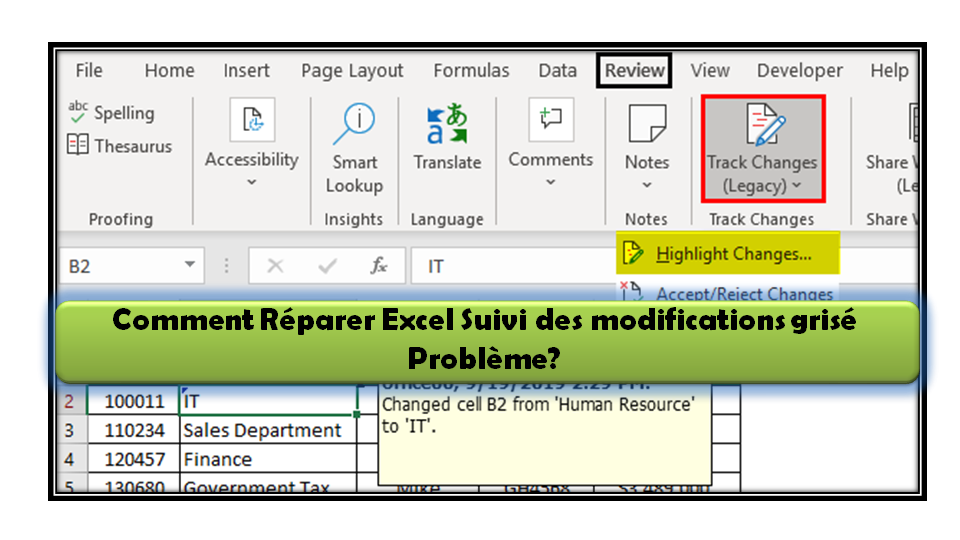Screen dimensions: 960x540
Task: Expand the Comments dropdown arrow
Action: click(x=550, y=182)
